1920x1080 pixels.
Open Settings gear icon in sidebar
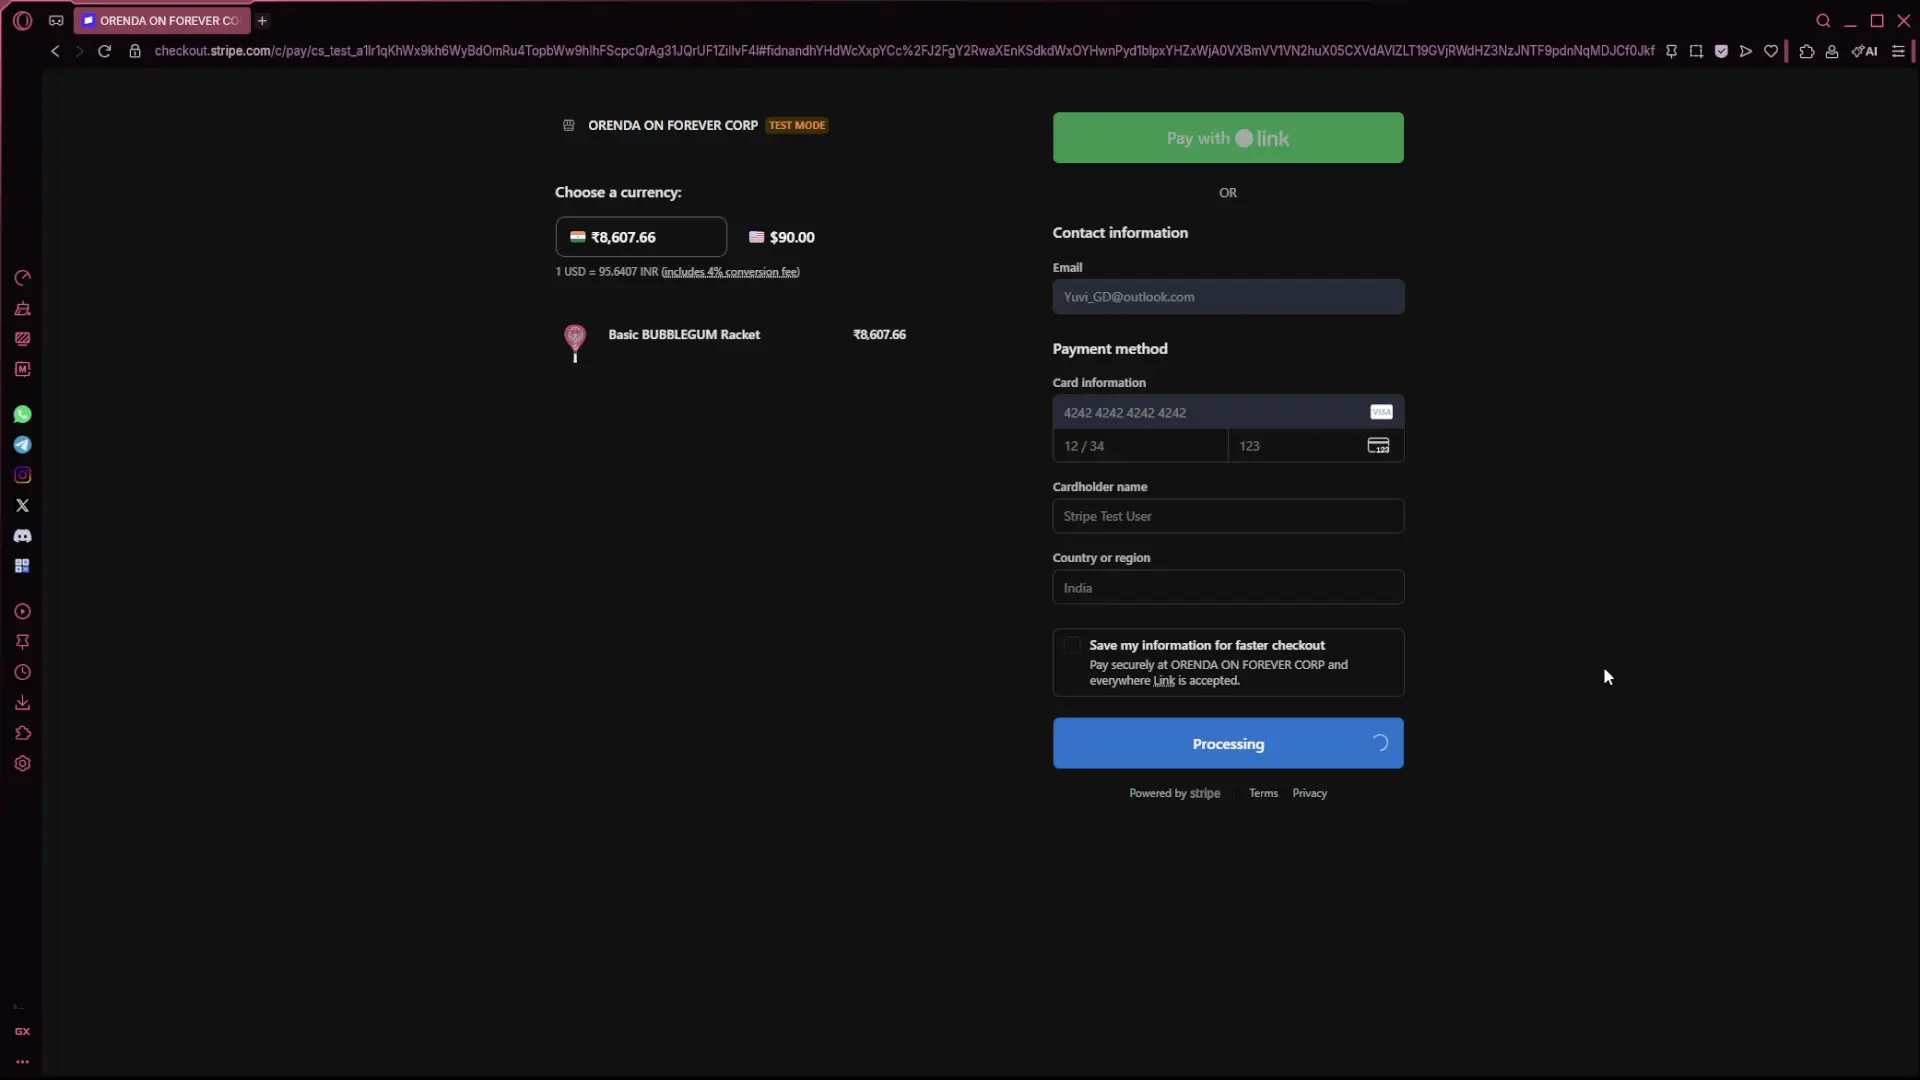[x=22, y=764]
